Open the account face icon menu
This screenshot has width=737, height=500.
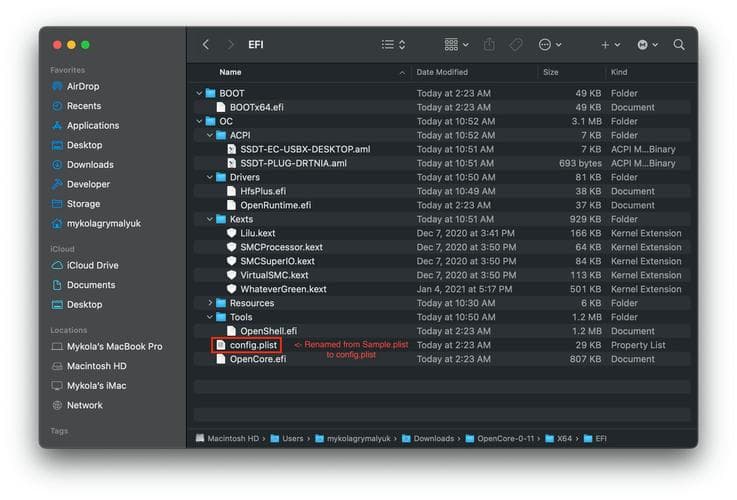(647, 45)
